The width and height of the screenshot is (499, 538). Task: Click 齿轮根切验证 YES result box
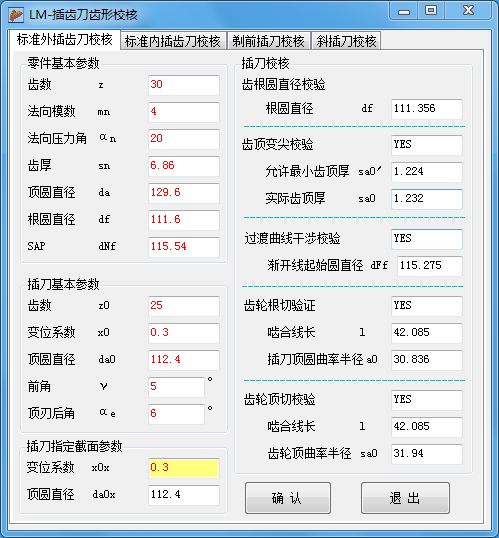(x=427, y=306)
